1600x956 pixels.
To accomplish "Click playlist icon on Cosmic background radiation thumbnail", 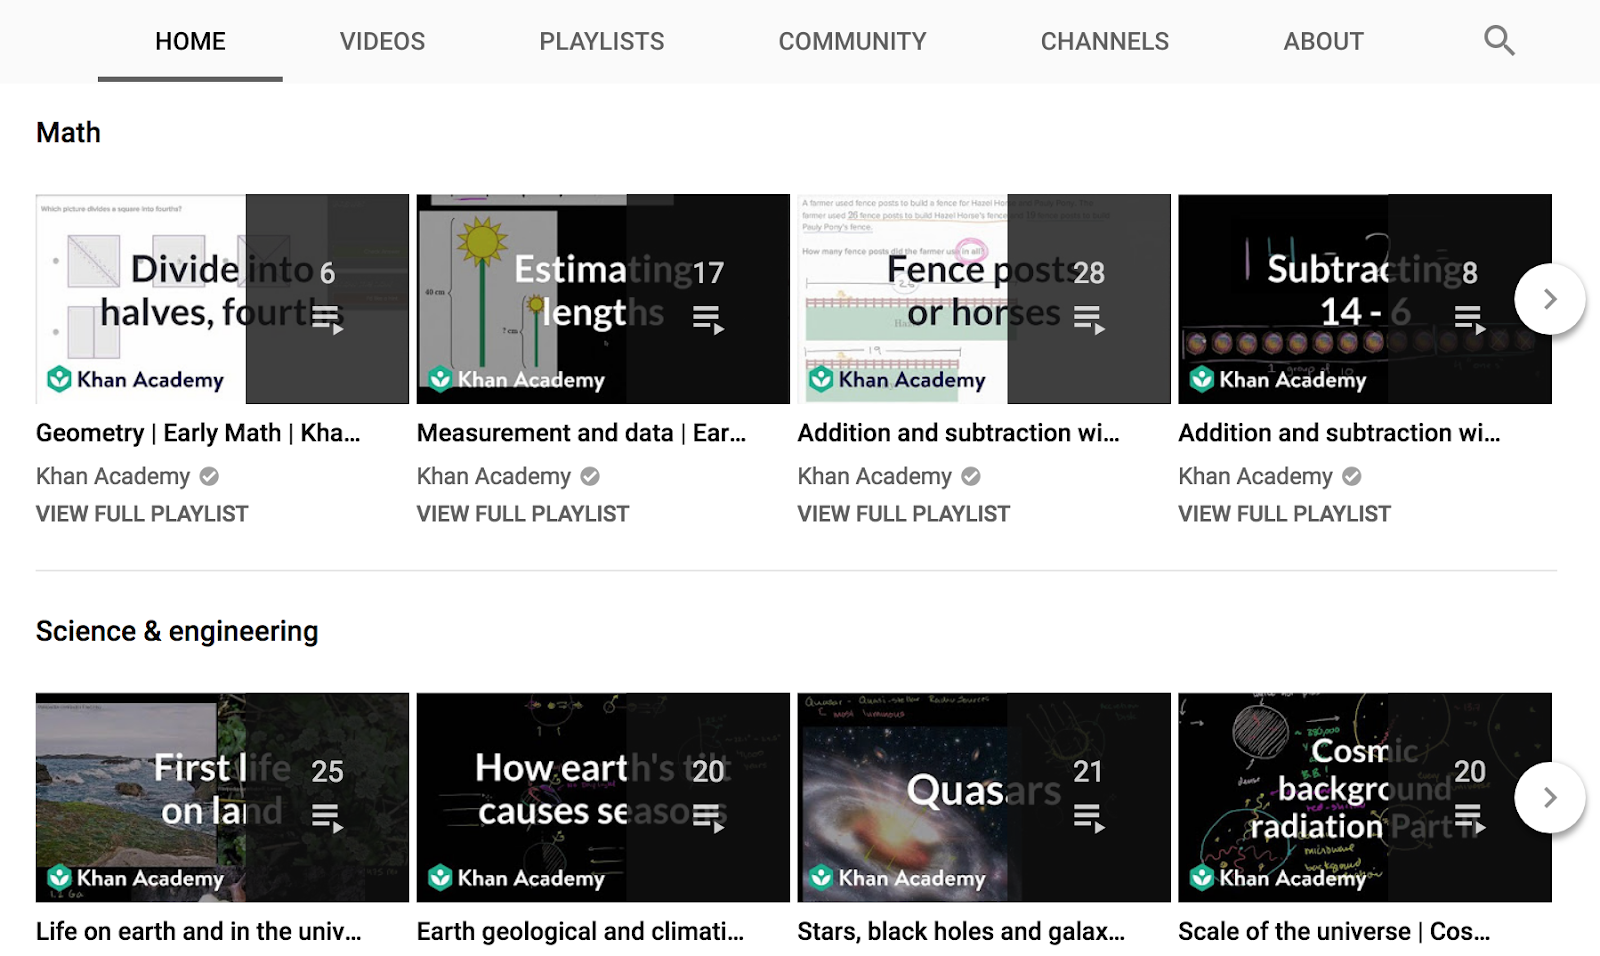I will point(1469,819).
